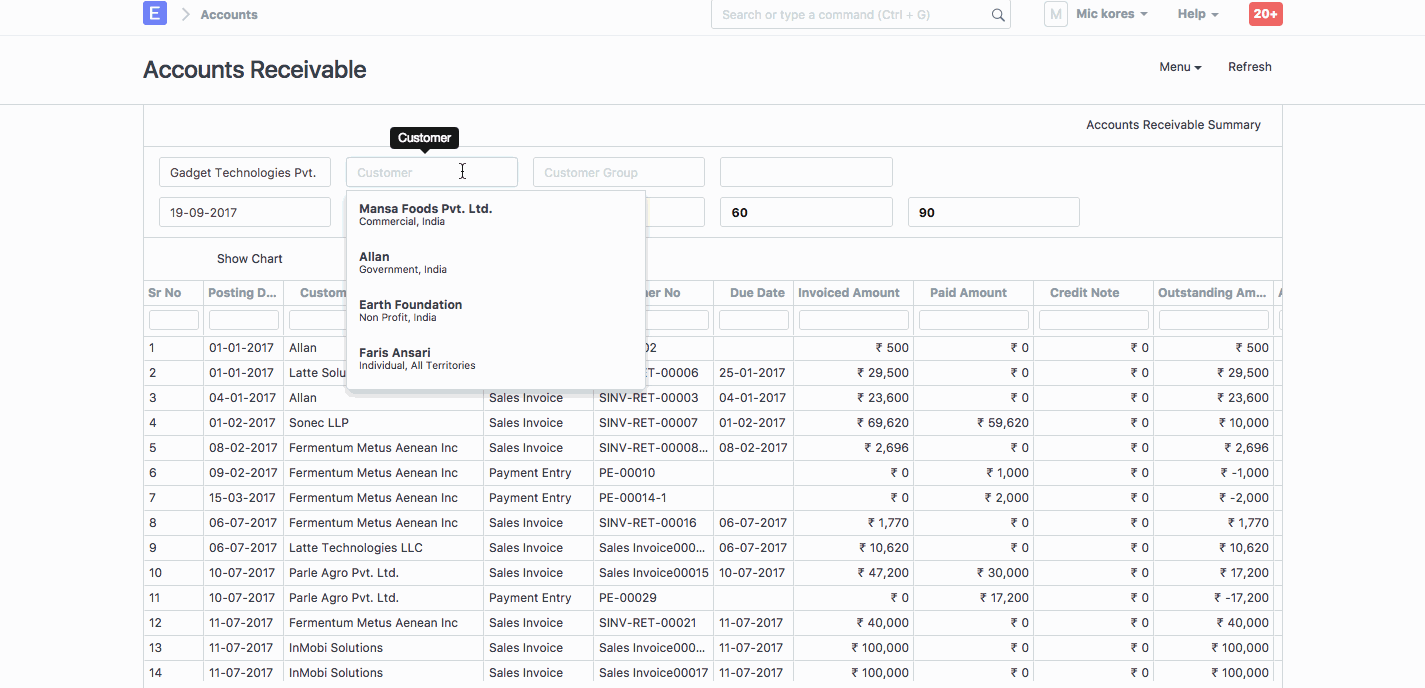Sort by the Sr No column header

click(174, 293)
